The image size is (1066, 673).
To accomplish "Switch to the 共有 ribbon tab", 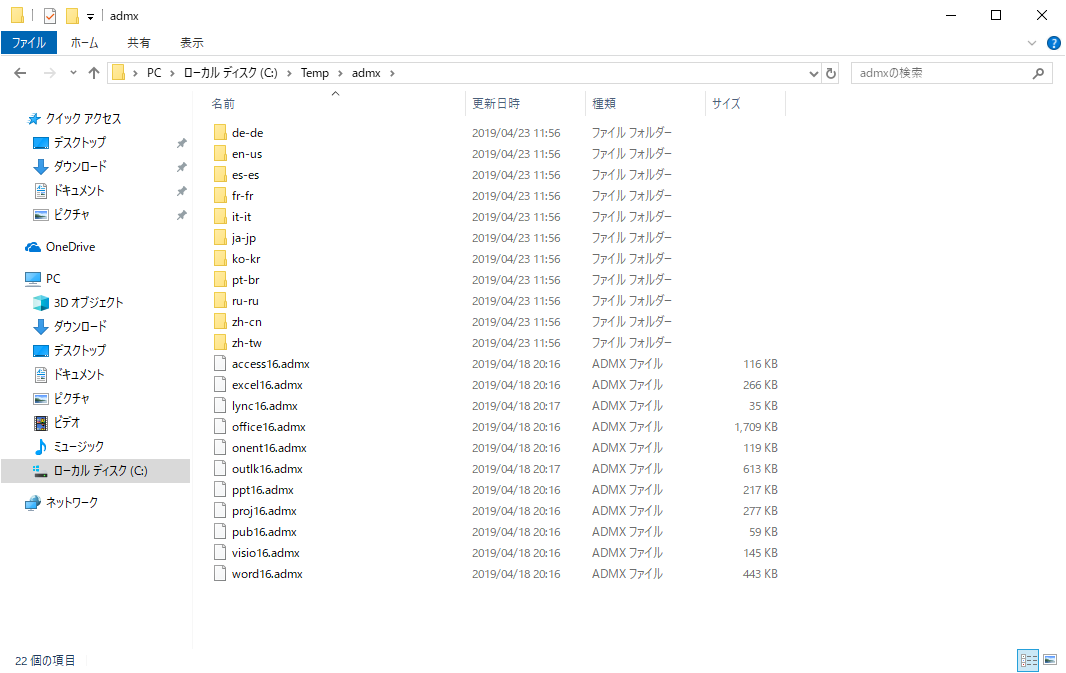I will pyautogui.click(x=139, y=43).
